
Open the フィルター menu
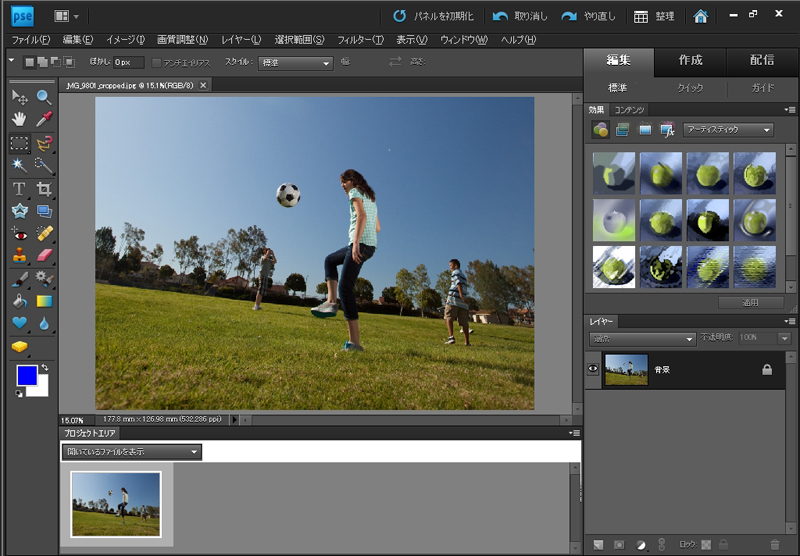tap(360, 40)
